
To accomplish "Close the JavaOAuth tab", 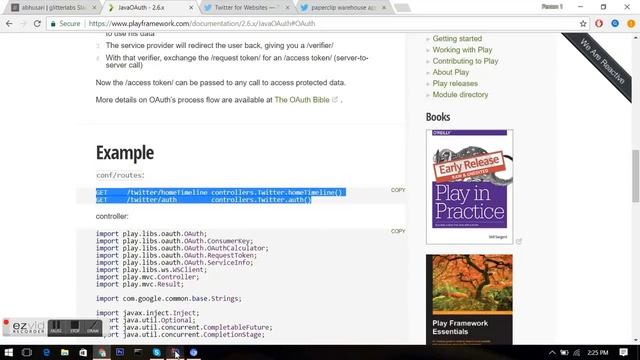I will click(x=191, y=7).
